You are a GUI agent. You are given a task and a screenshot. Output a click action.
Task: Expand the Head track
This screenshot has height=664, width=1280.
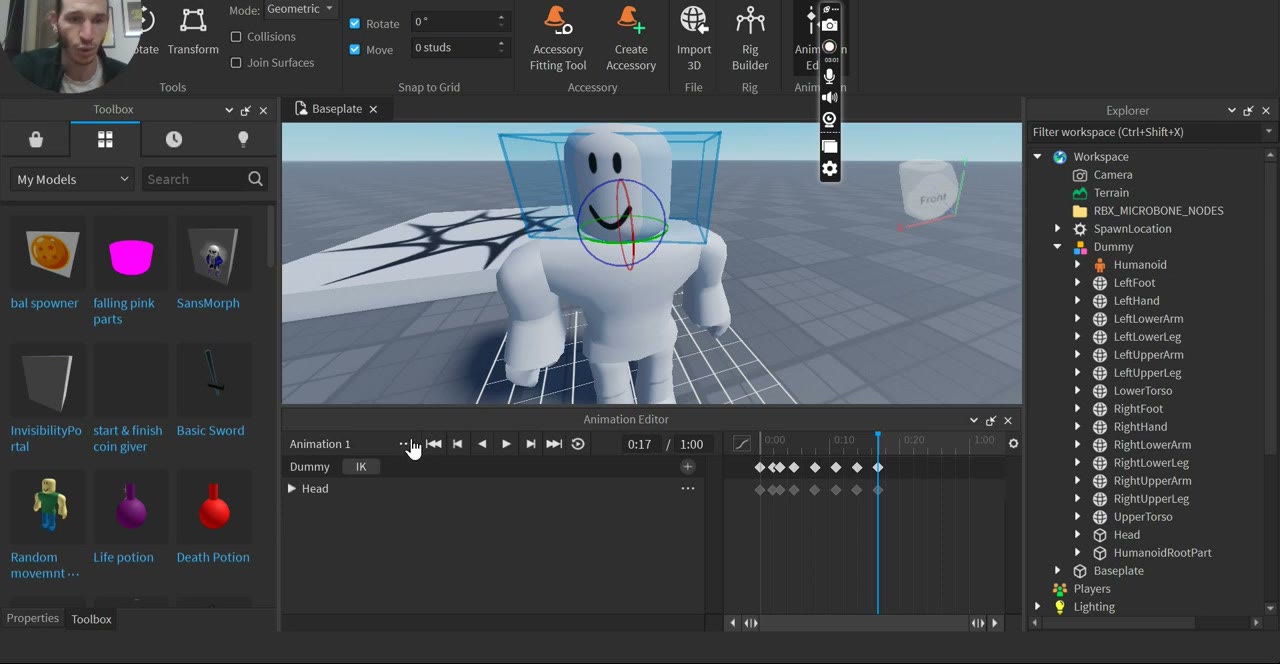click(x=291, y=489)
